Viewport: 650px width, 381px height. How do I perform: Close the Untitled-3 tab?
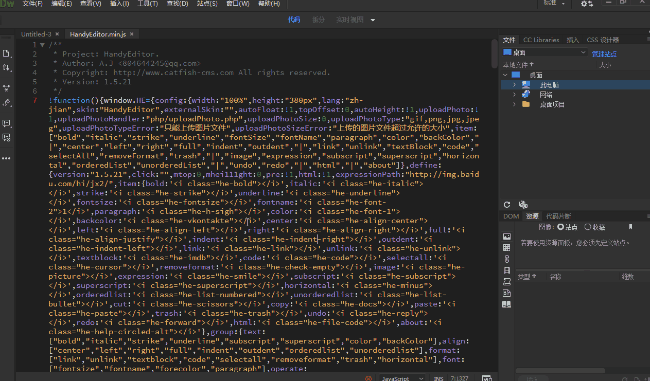point(57,34)
